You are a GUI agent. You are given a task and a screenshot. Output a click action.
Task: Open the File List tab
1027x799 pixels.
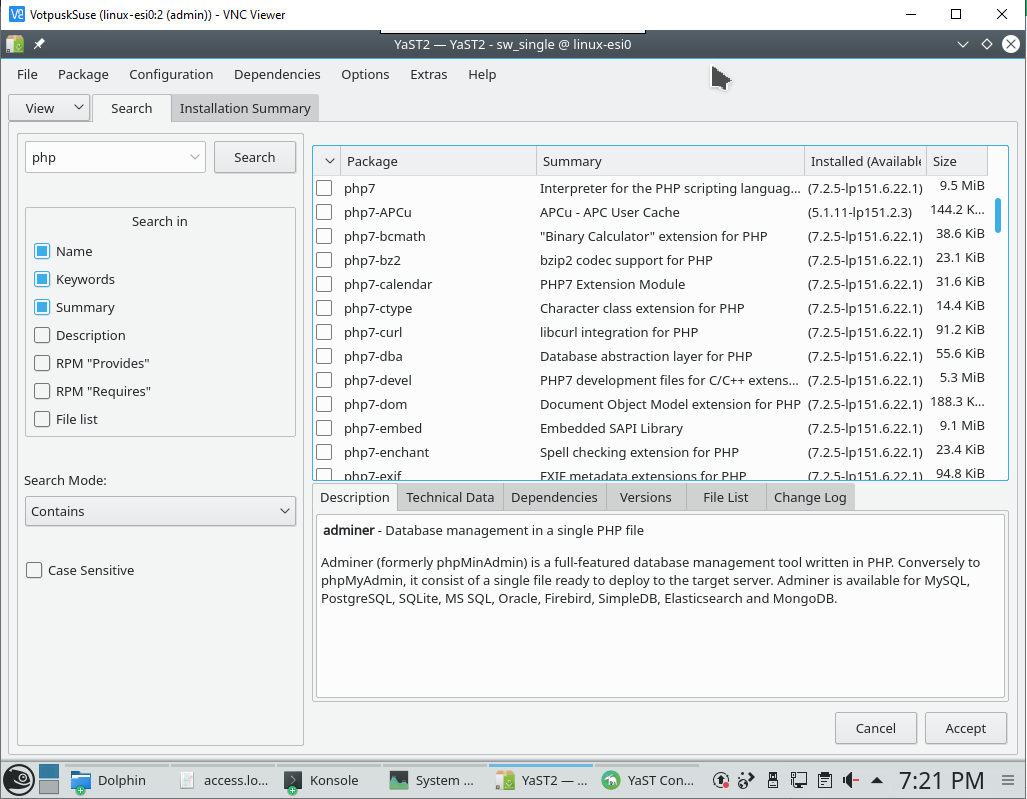(x=726, y=497)
